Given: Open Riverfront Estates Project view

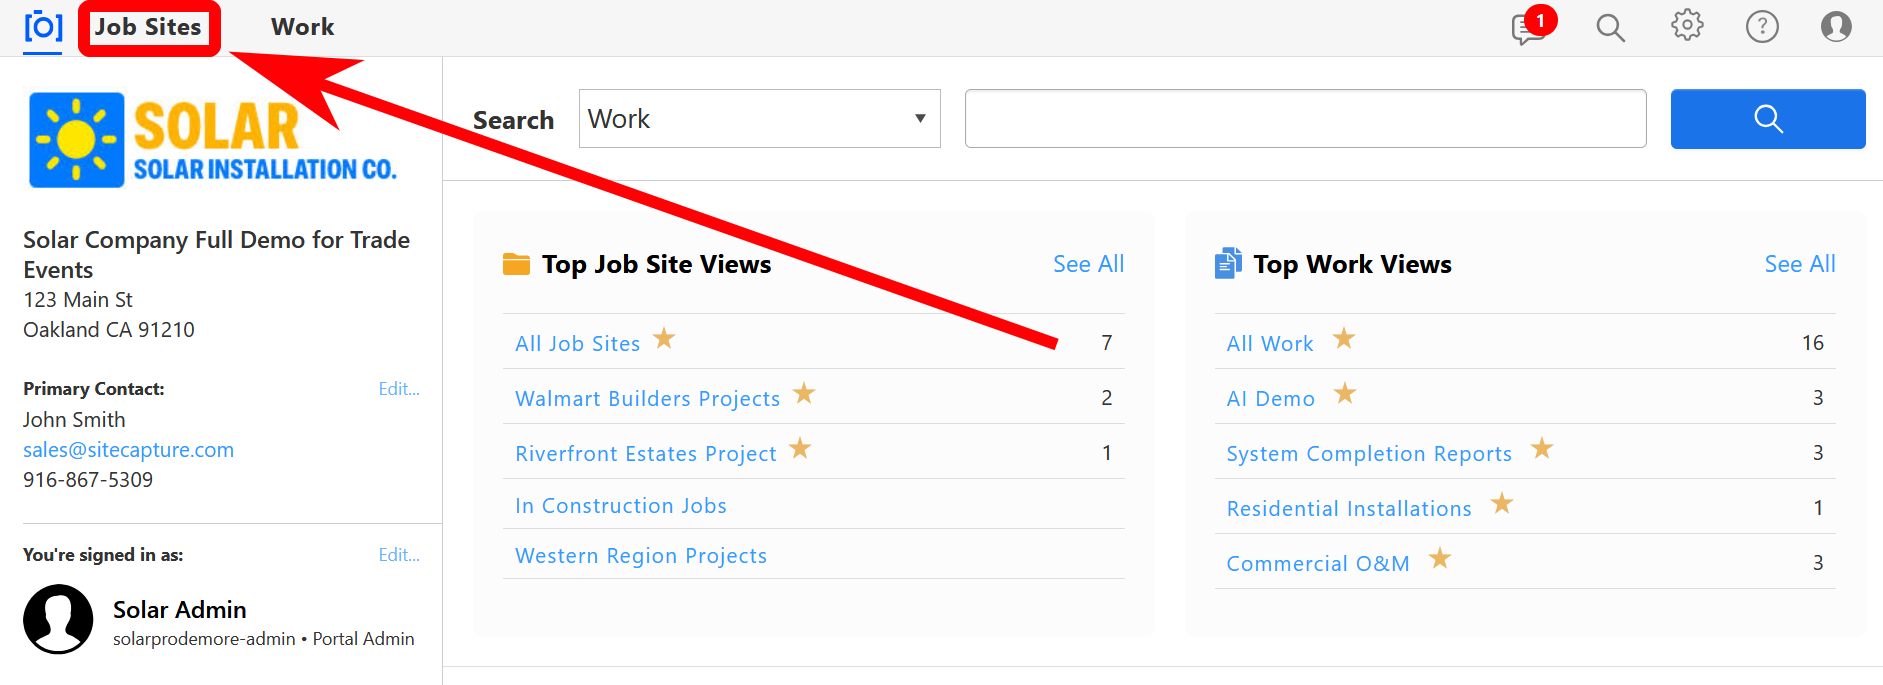Looking at the screenshot, I should [x=645, y=453].
